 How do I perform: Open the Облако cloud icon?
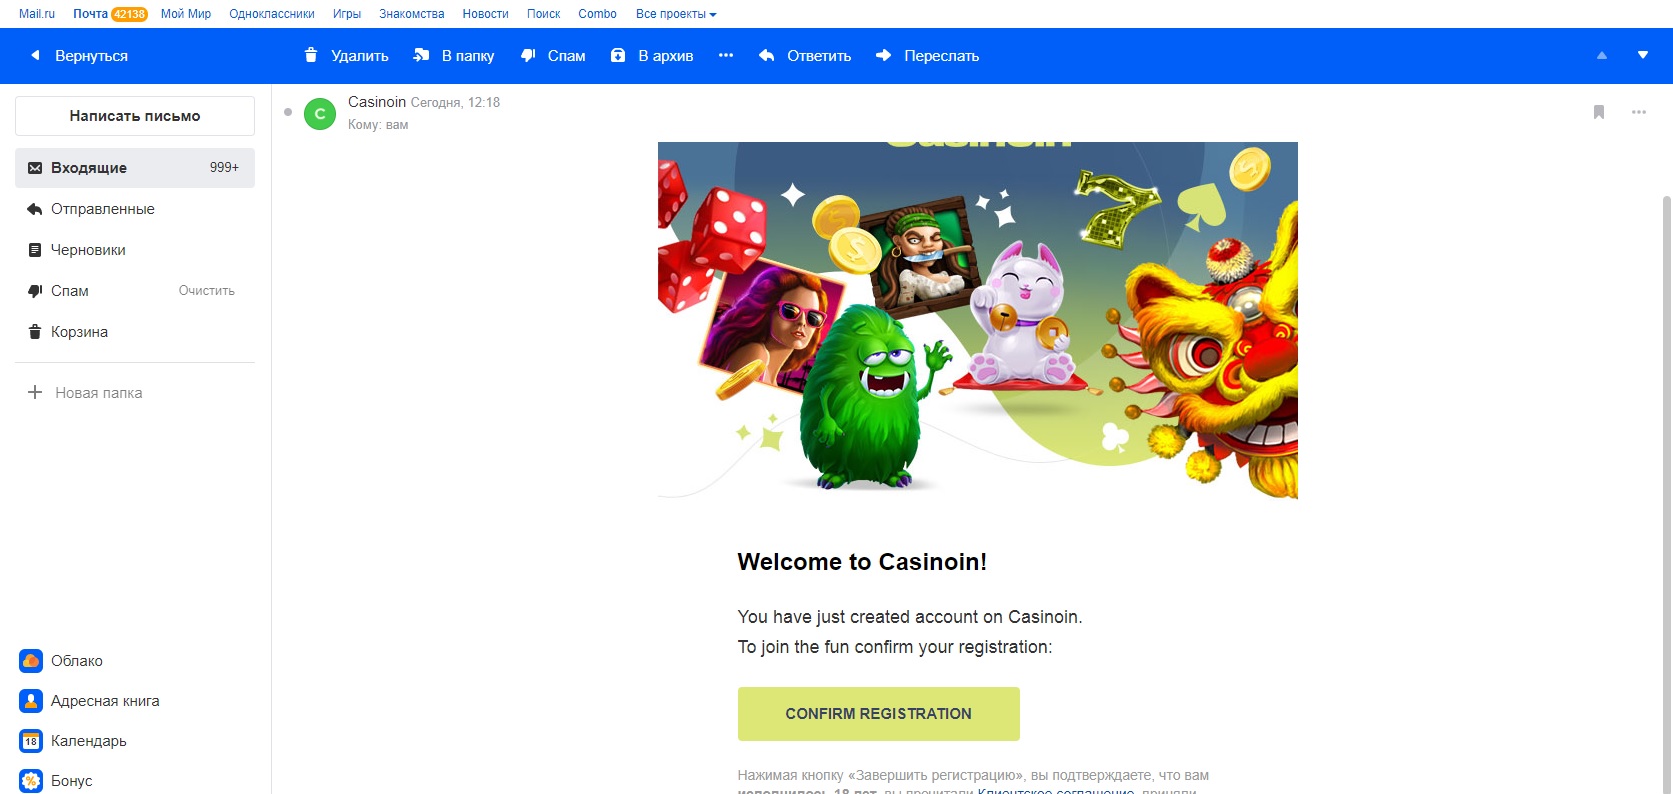(x=31, y=661)
